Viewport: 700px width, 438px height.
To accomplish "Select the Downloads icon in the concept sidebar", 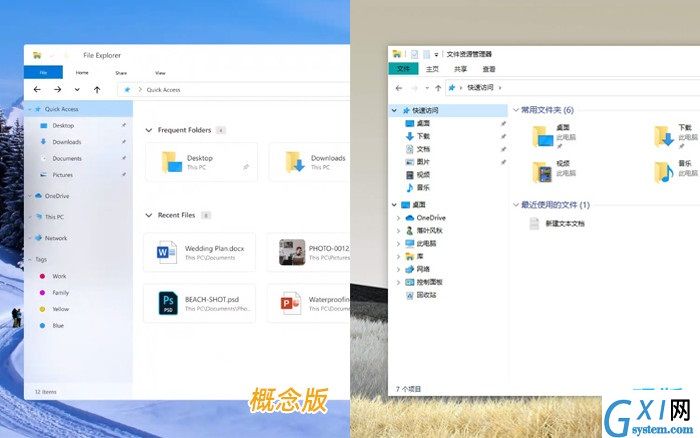I will pyautogui.click(x=43, y=142).
